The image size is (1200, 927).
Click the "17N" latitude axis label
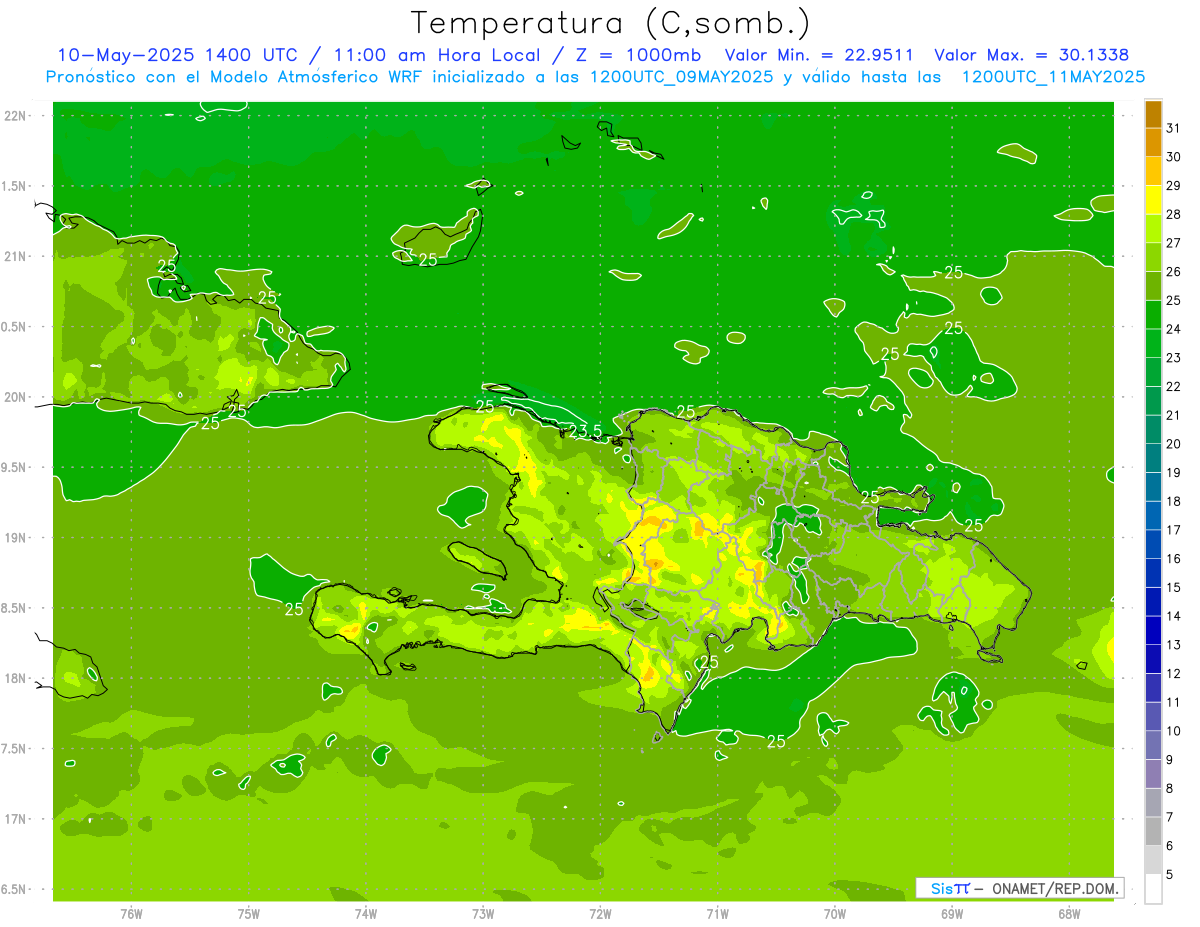click(16, 819)
